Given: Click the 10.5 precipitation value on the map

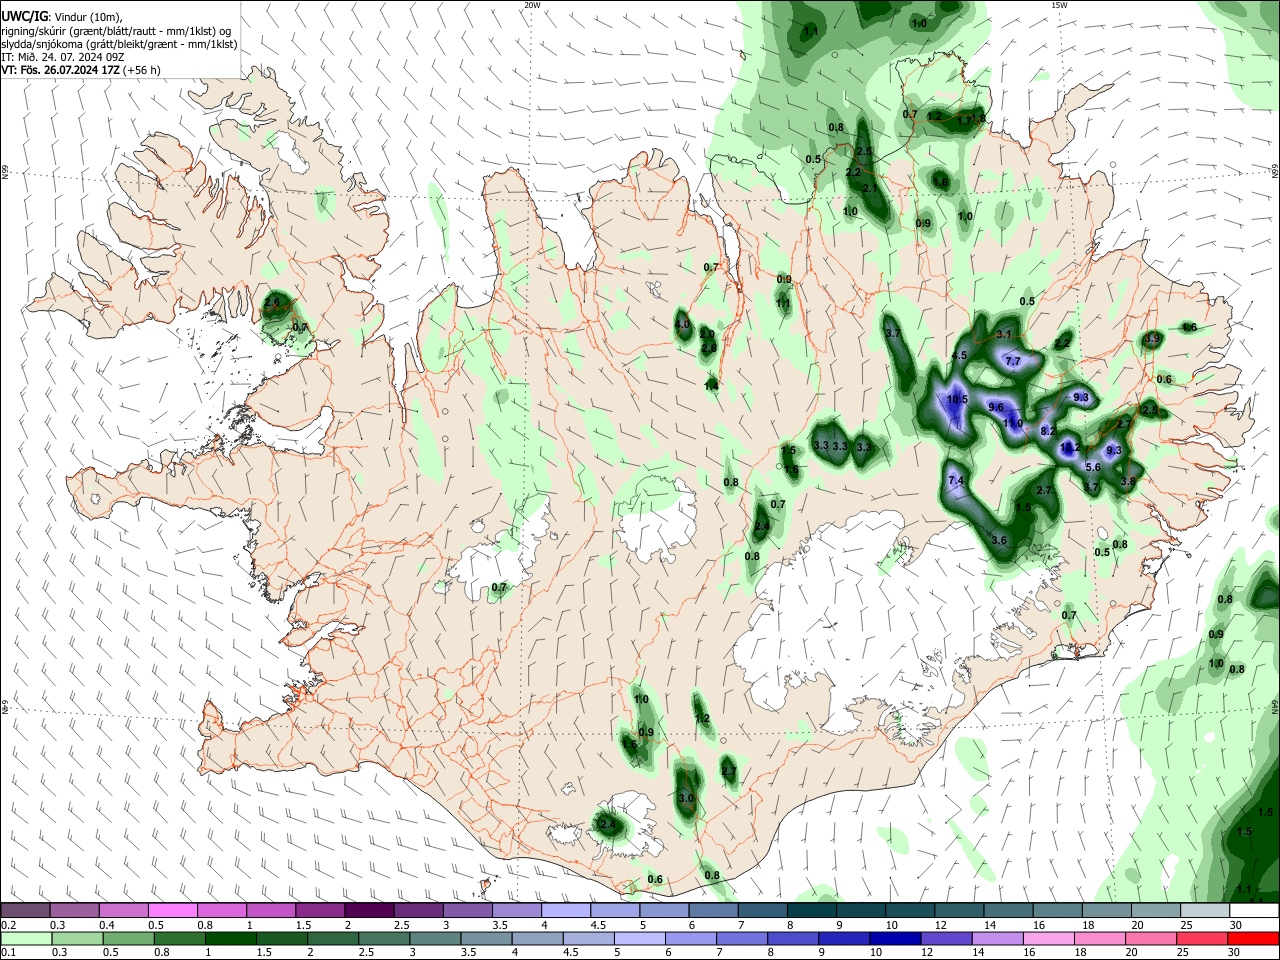Looking at the screenshot, I should coord(957,400).
